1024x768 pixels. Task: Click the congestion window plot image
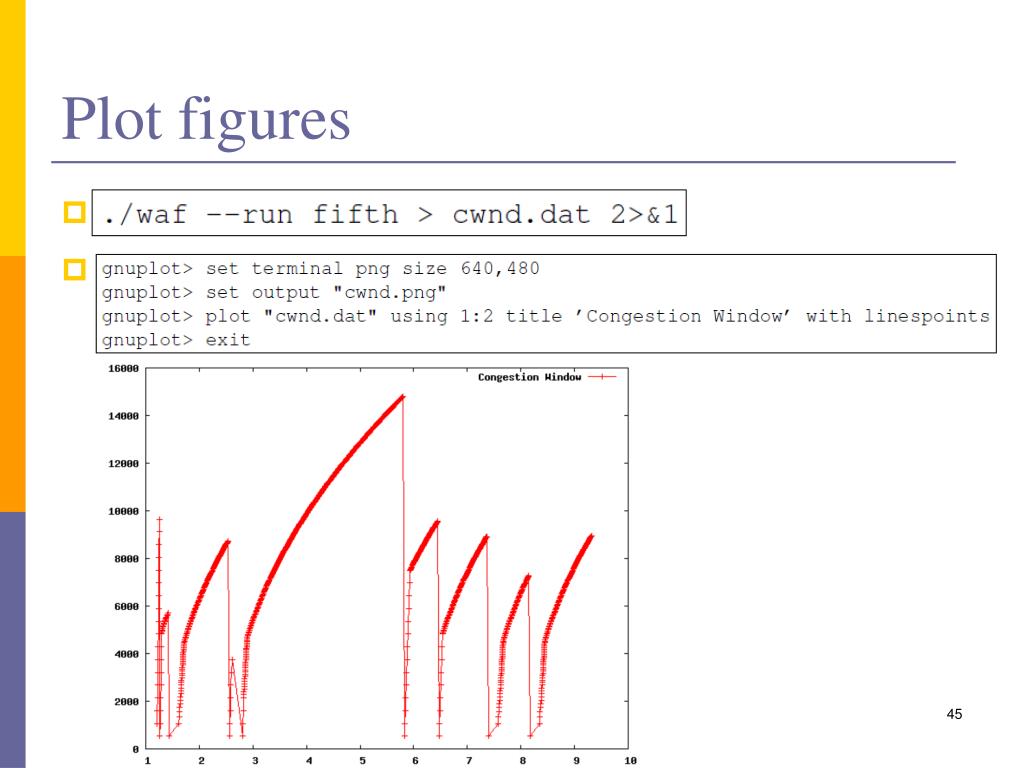tap(372, 565)
